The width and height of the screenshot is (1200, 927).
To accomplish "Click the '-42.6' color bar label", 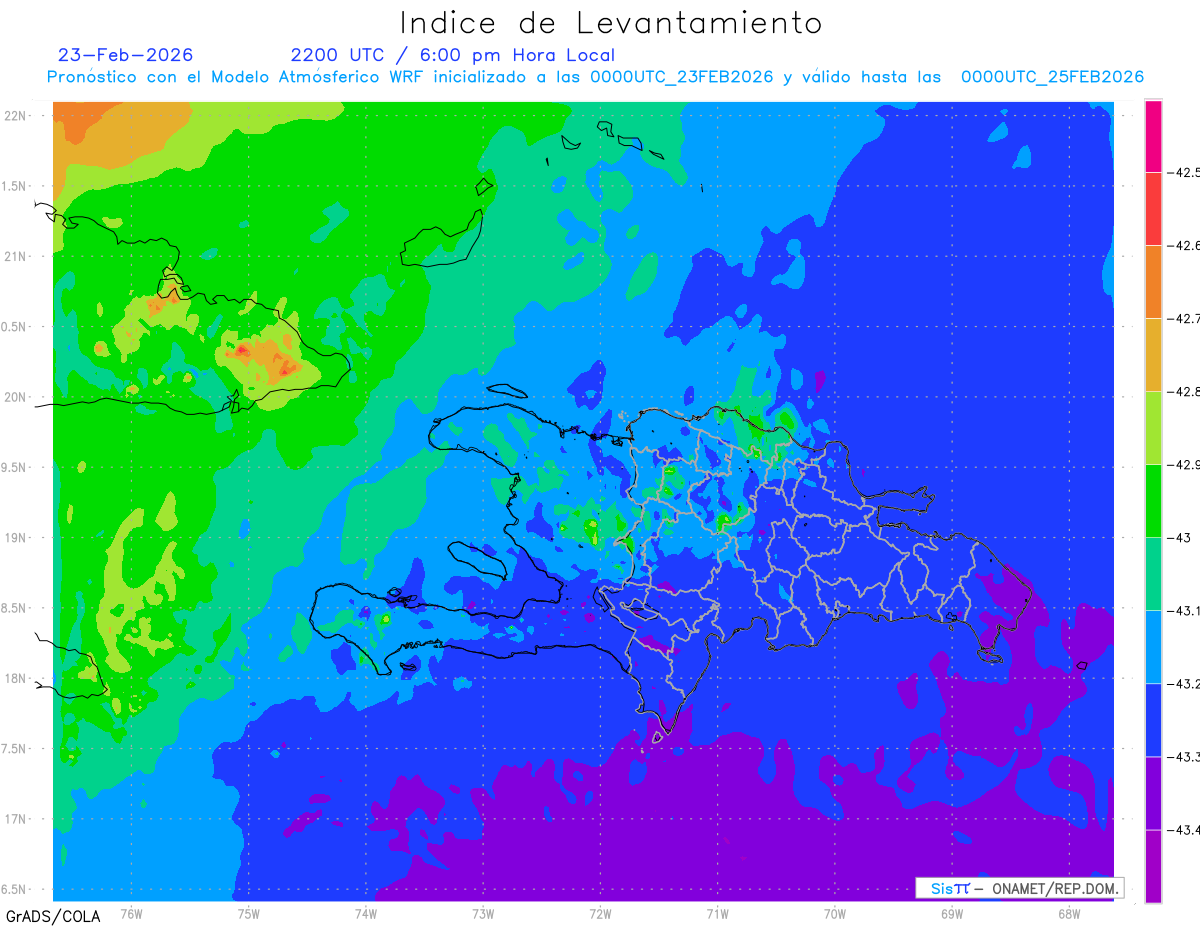I will [1186, 245].
